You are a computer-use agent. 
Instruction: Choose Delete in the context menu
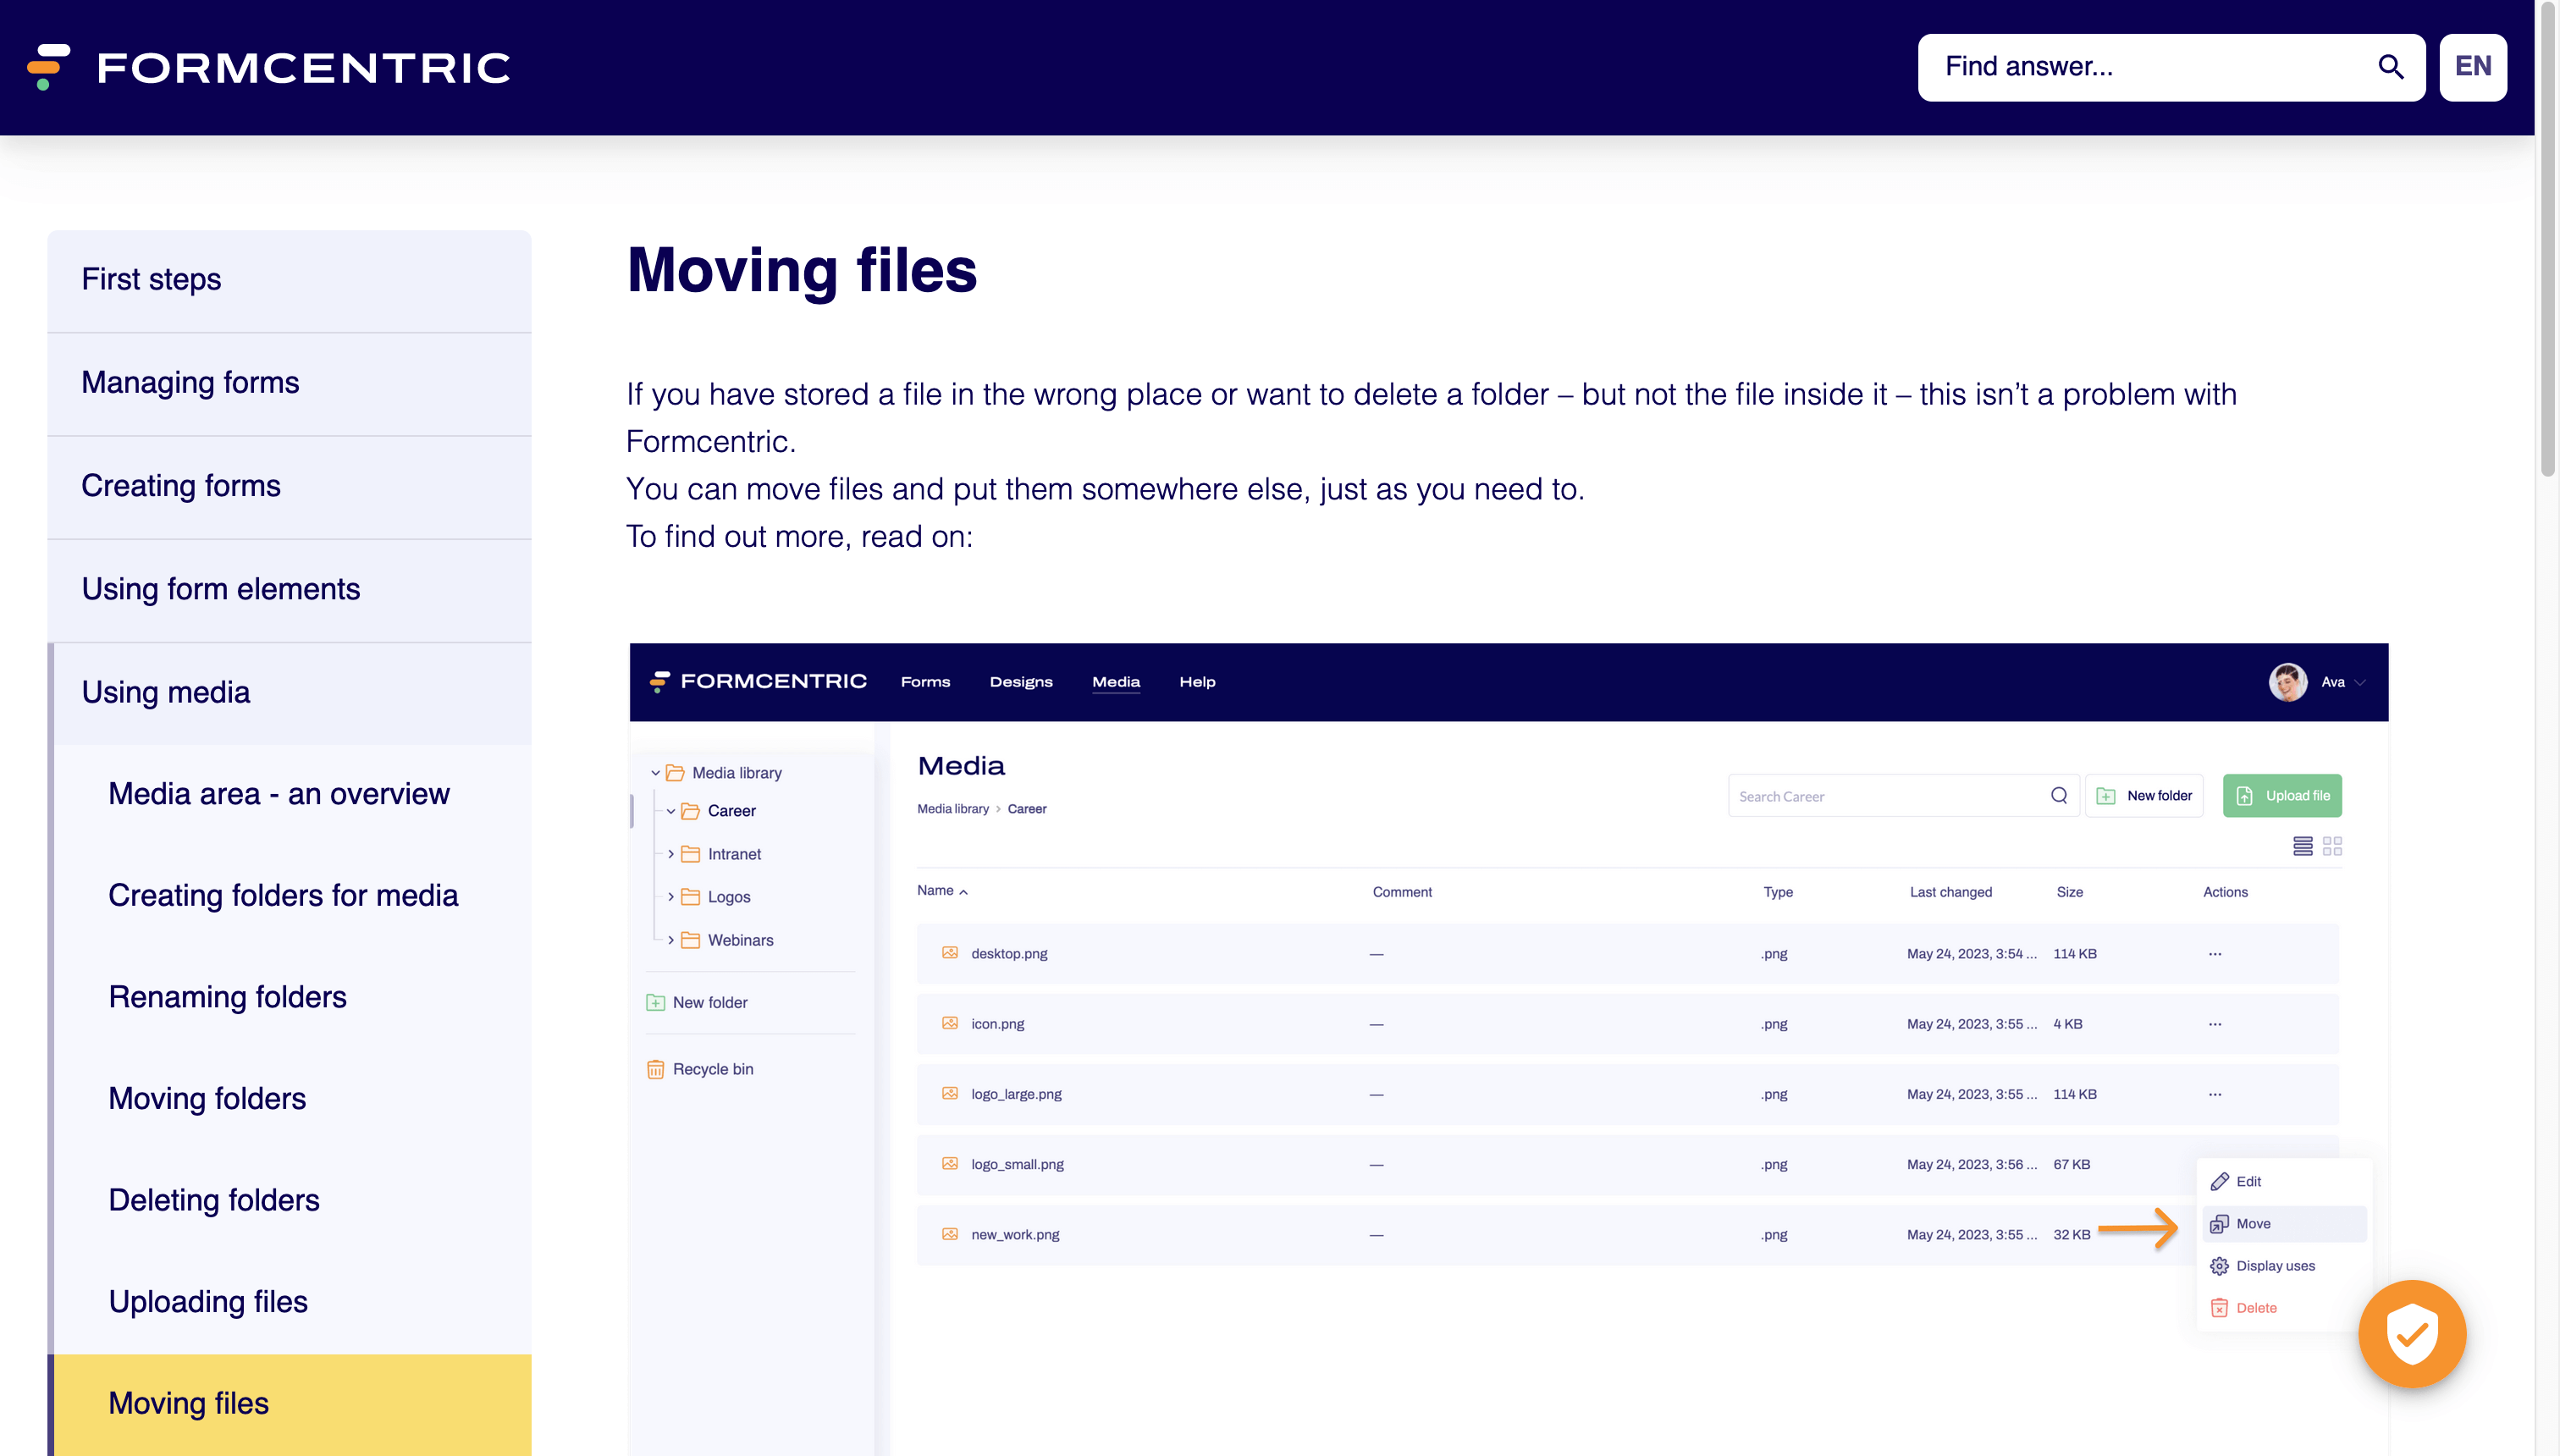(2284, 1308)
